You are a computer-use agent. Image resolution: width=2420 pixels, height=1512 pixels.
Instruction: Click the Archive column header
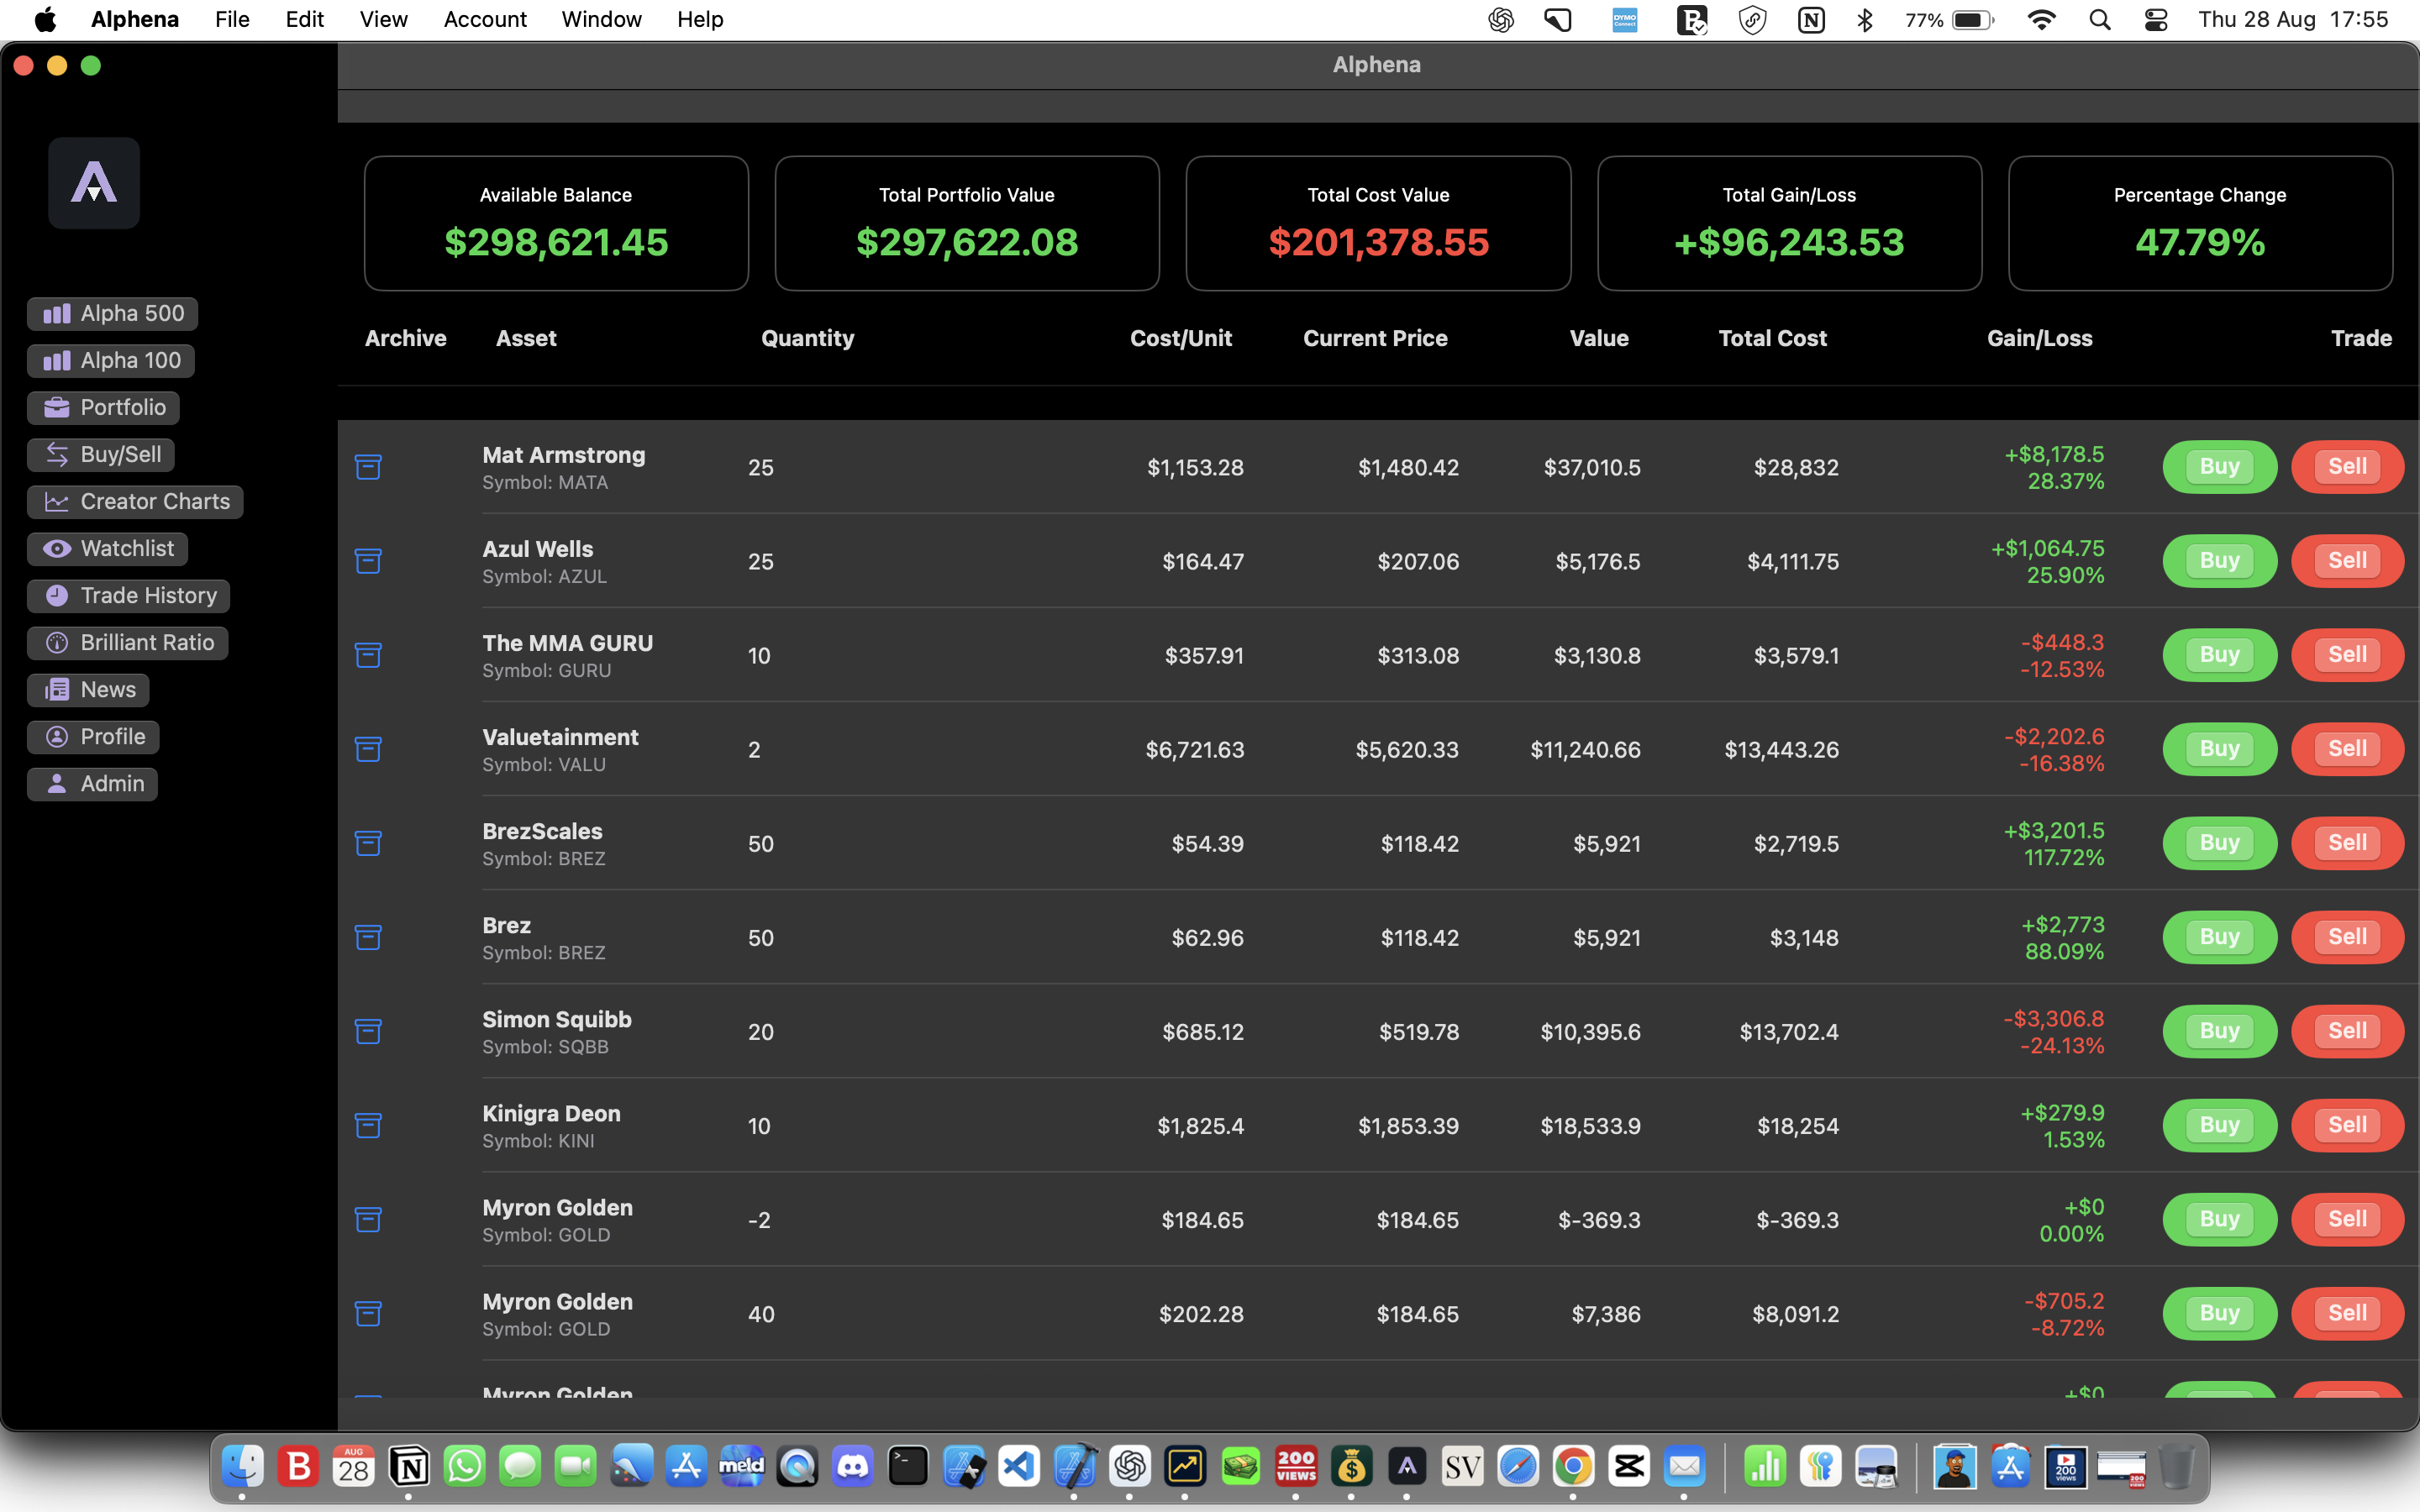(405, 339)
